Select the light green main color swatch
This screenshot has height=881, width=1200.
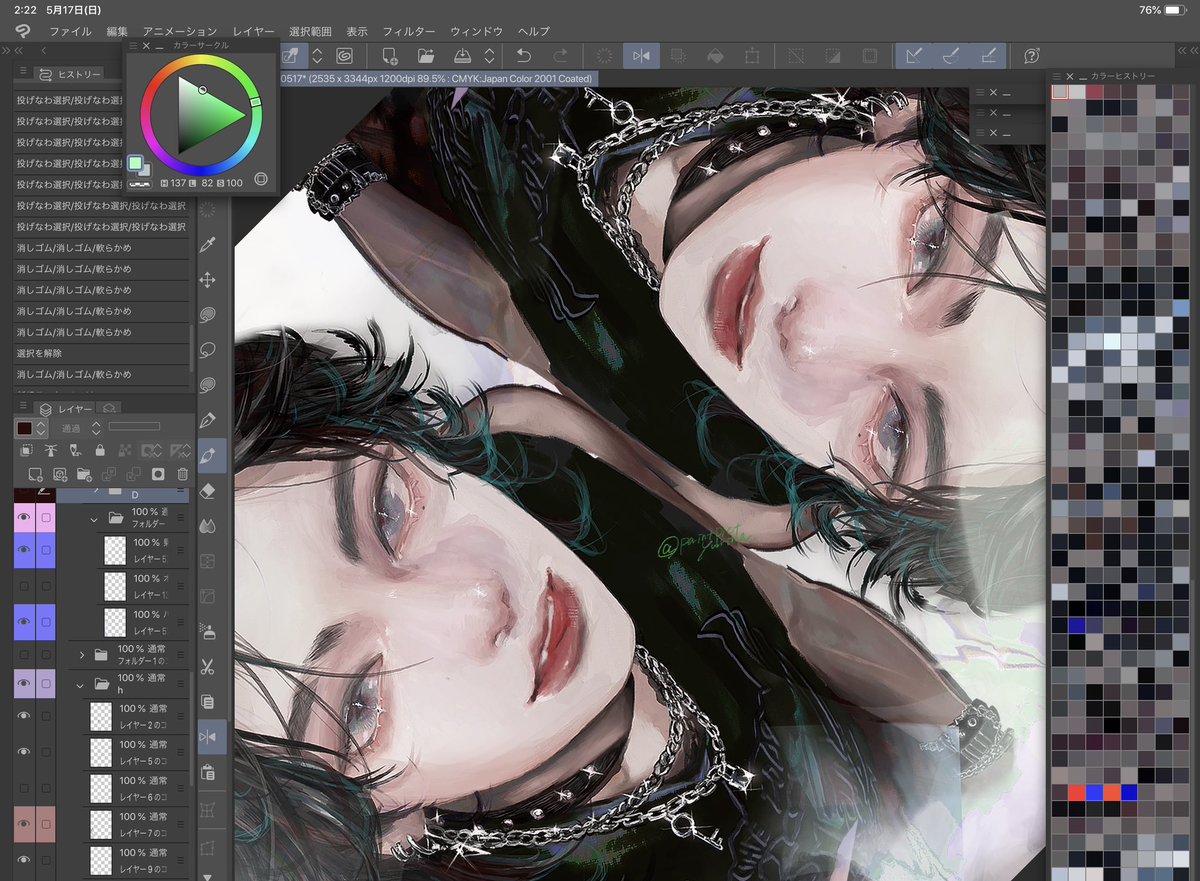point(136,163)
